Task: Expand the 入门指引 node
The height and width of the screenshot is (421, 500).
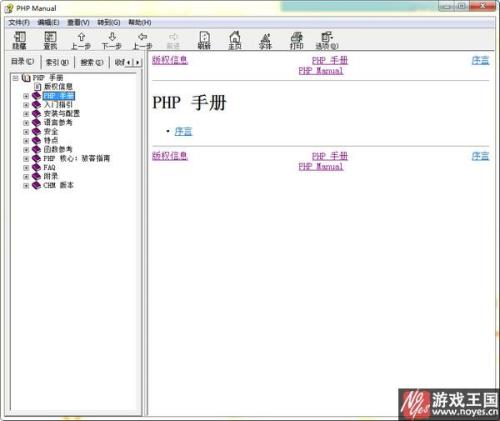Action: point(26,105)
